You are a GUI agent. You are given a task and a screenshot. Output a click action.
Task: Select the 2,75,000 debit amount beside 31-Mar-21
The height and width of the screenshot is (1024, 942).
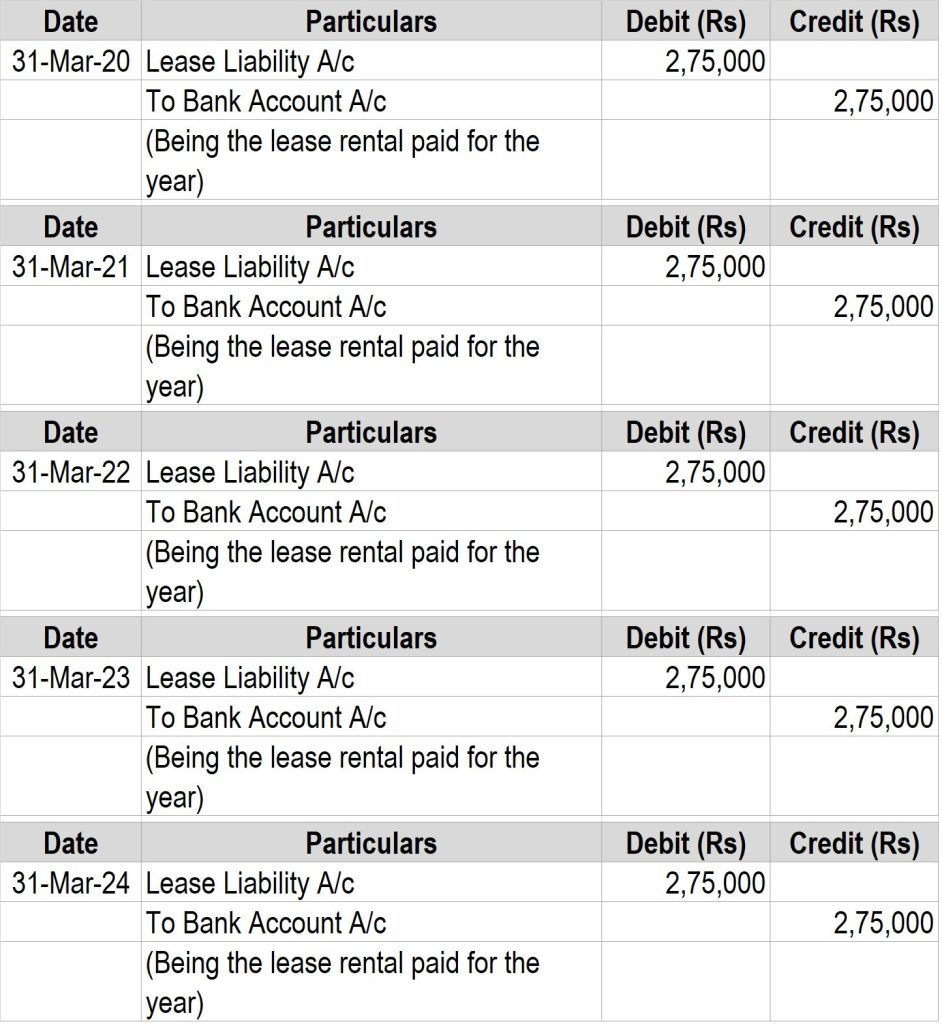click(x=715, y=267)
